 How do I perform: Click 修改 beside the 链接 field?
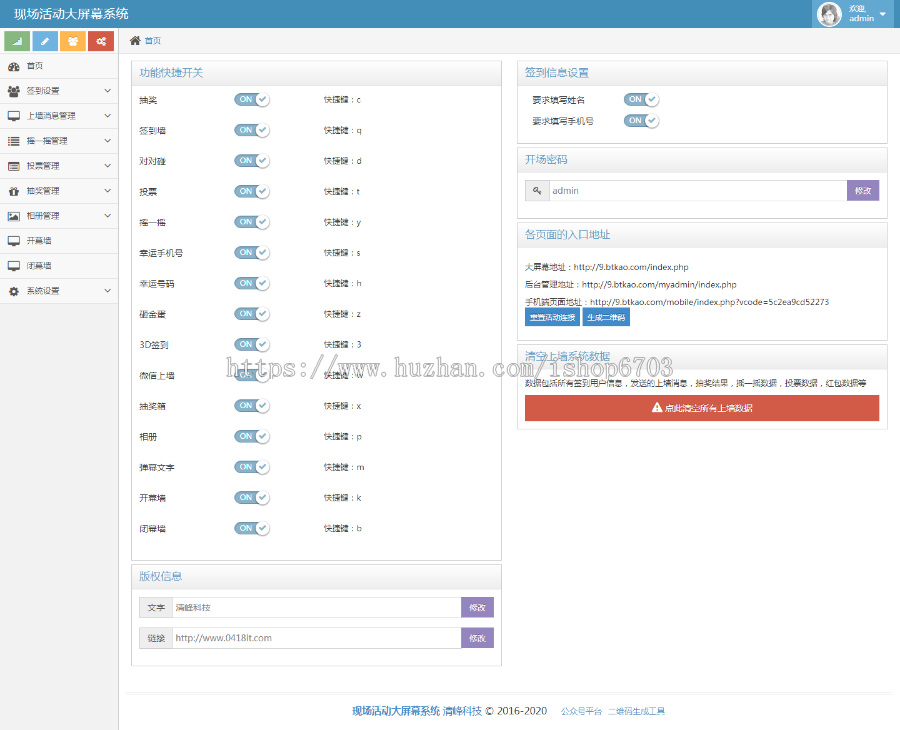pyautogui.click(x=478, y=638)
